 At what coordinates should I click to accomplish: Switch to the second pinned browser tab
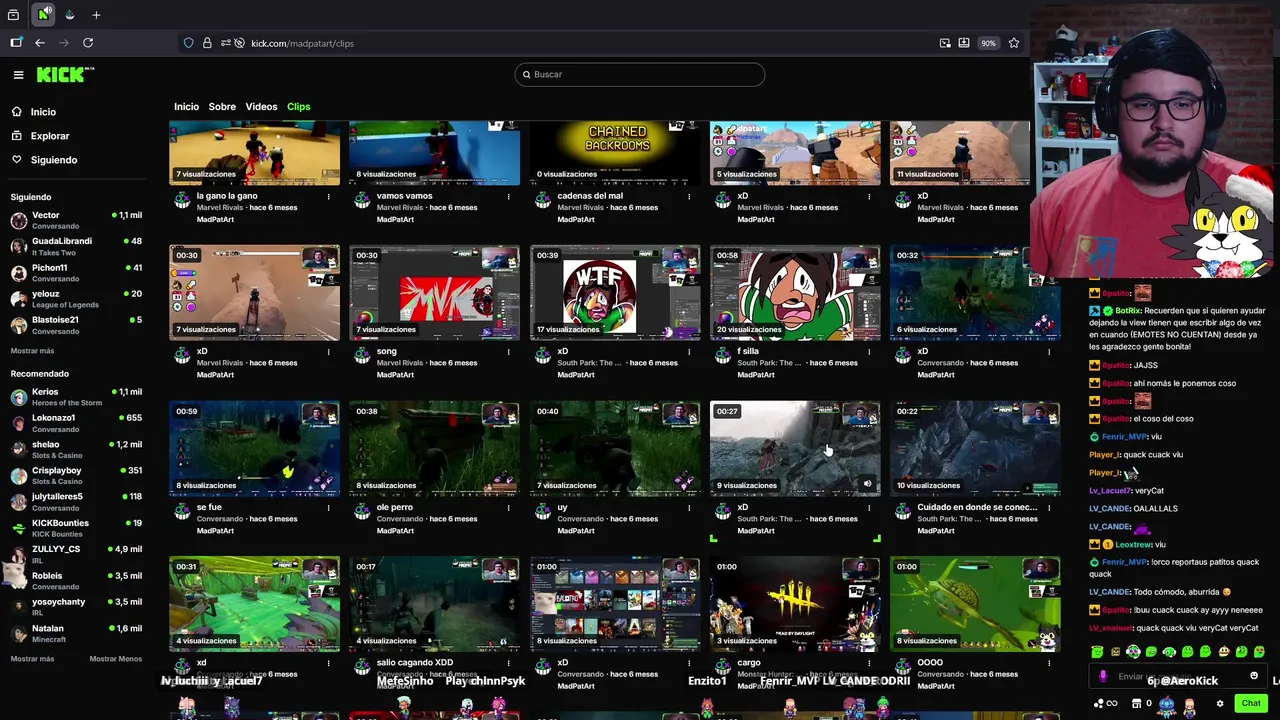click(x=69, y=15)
